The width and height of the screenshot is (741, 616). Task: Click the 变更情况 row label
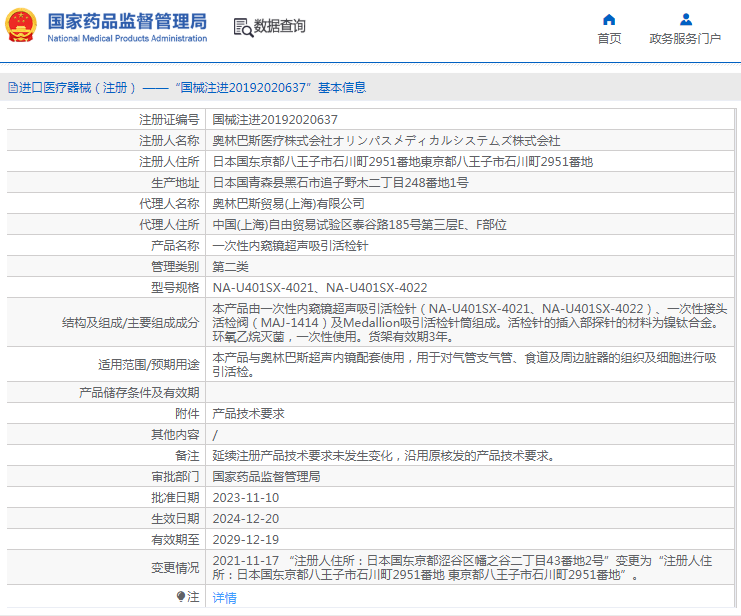[x=175, y=567]
